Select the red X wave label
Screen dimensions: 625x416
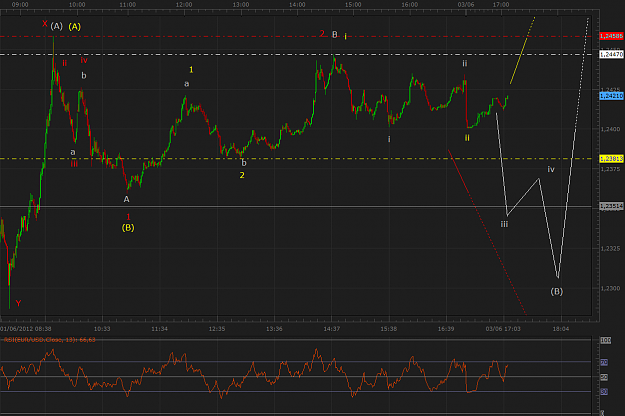click(45, 24)
